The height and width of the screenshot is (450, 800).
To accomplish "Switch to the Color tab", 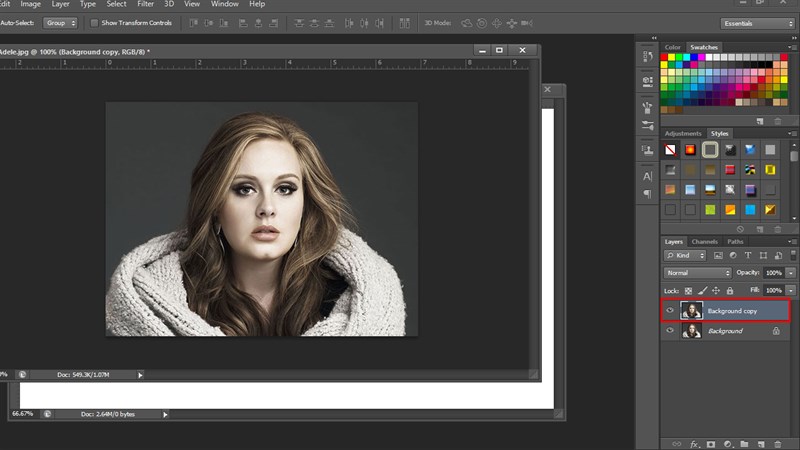I will point(672,47).
